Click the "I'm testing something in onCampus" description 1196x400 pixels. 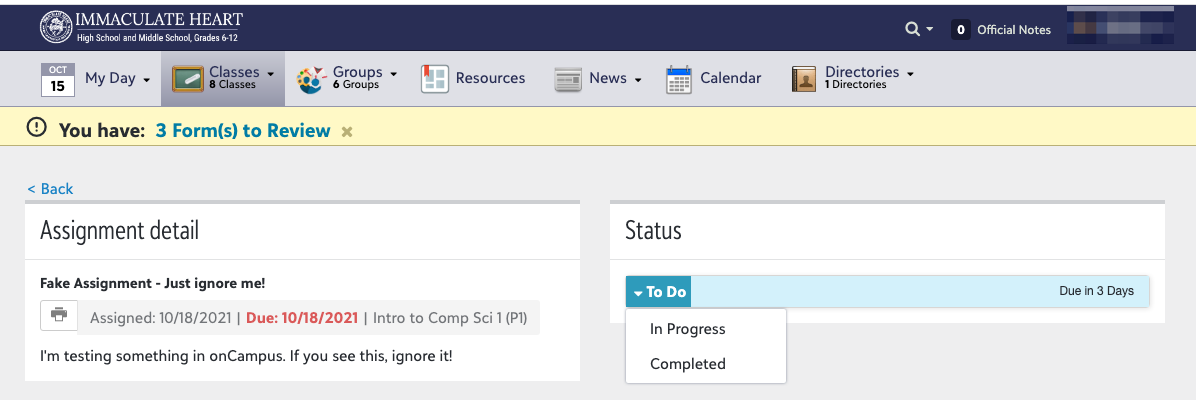(246, 356)
